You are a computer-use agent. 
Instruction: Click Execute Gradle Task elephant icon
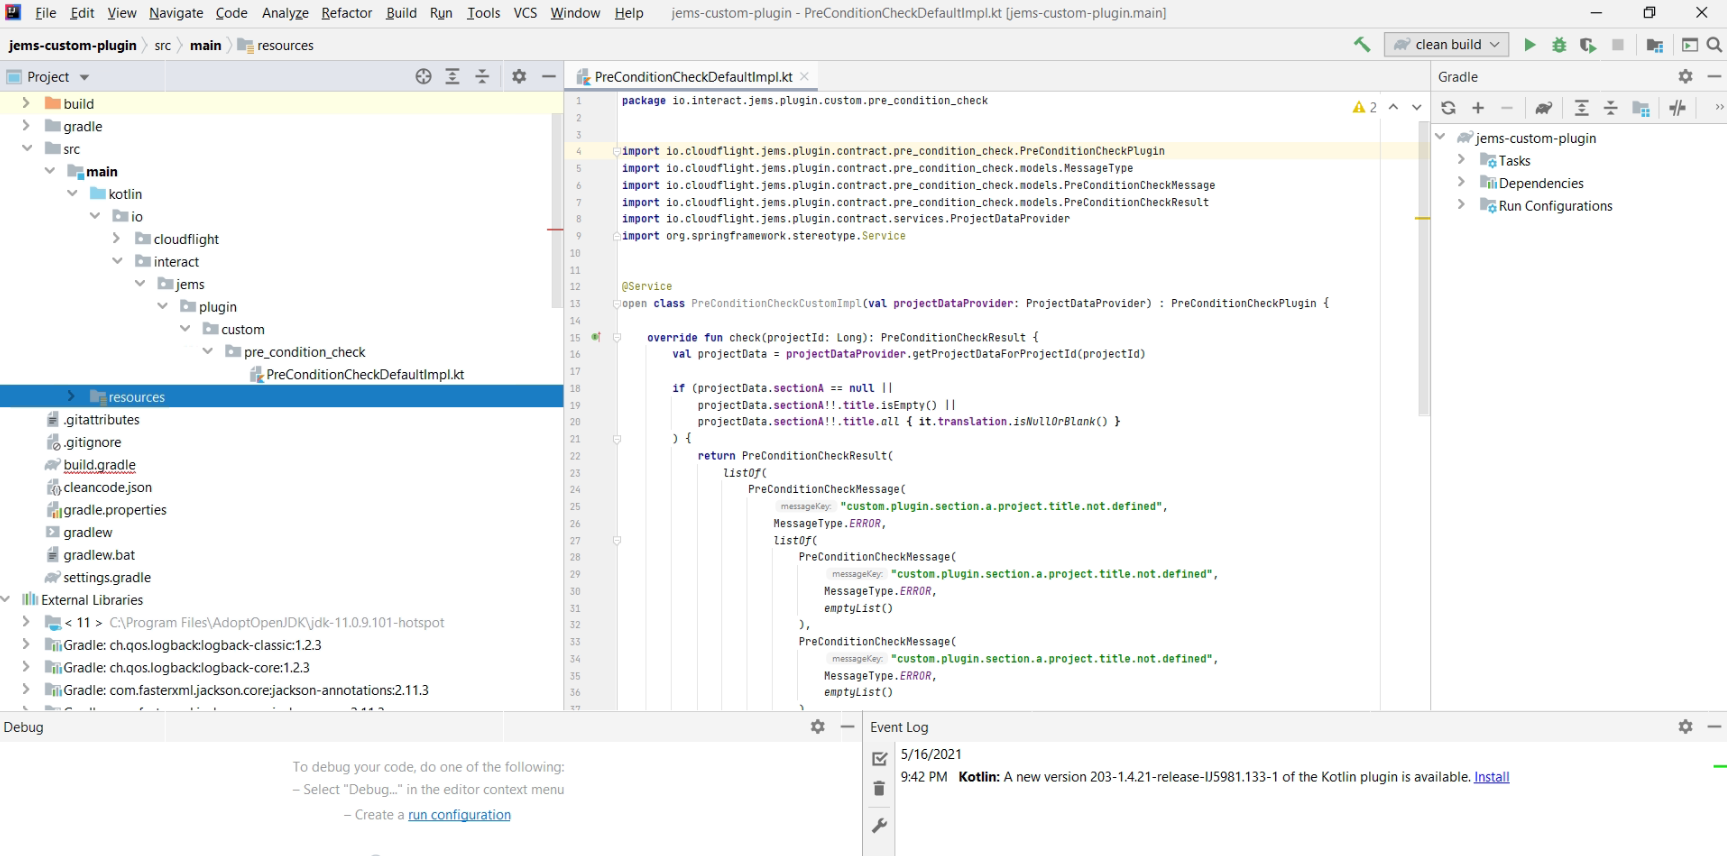click(x=1544, y=108)
